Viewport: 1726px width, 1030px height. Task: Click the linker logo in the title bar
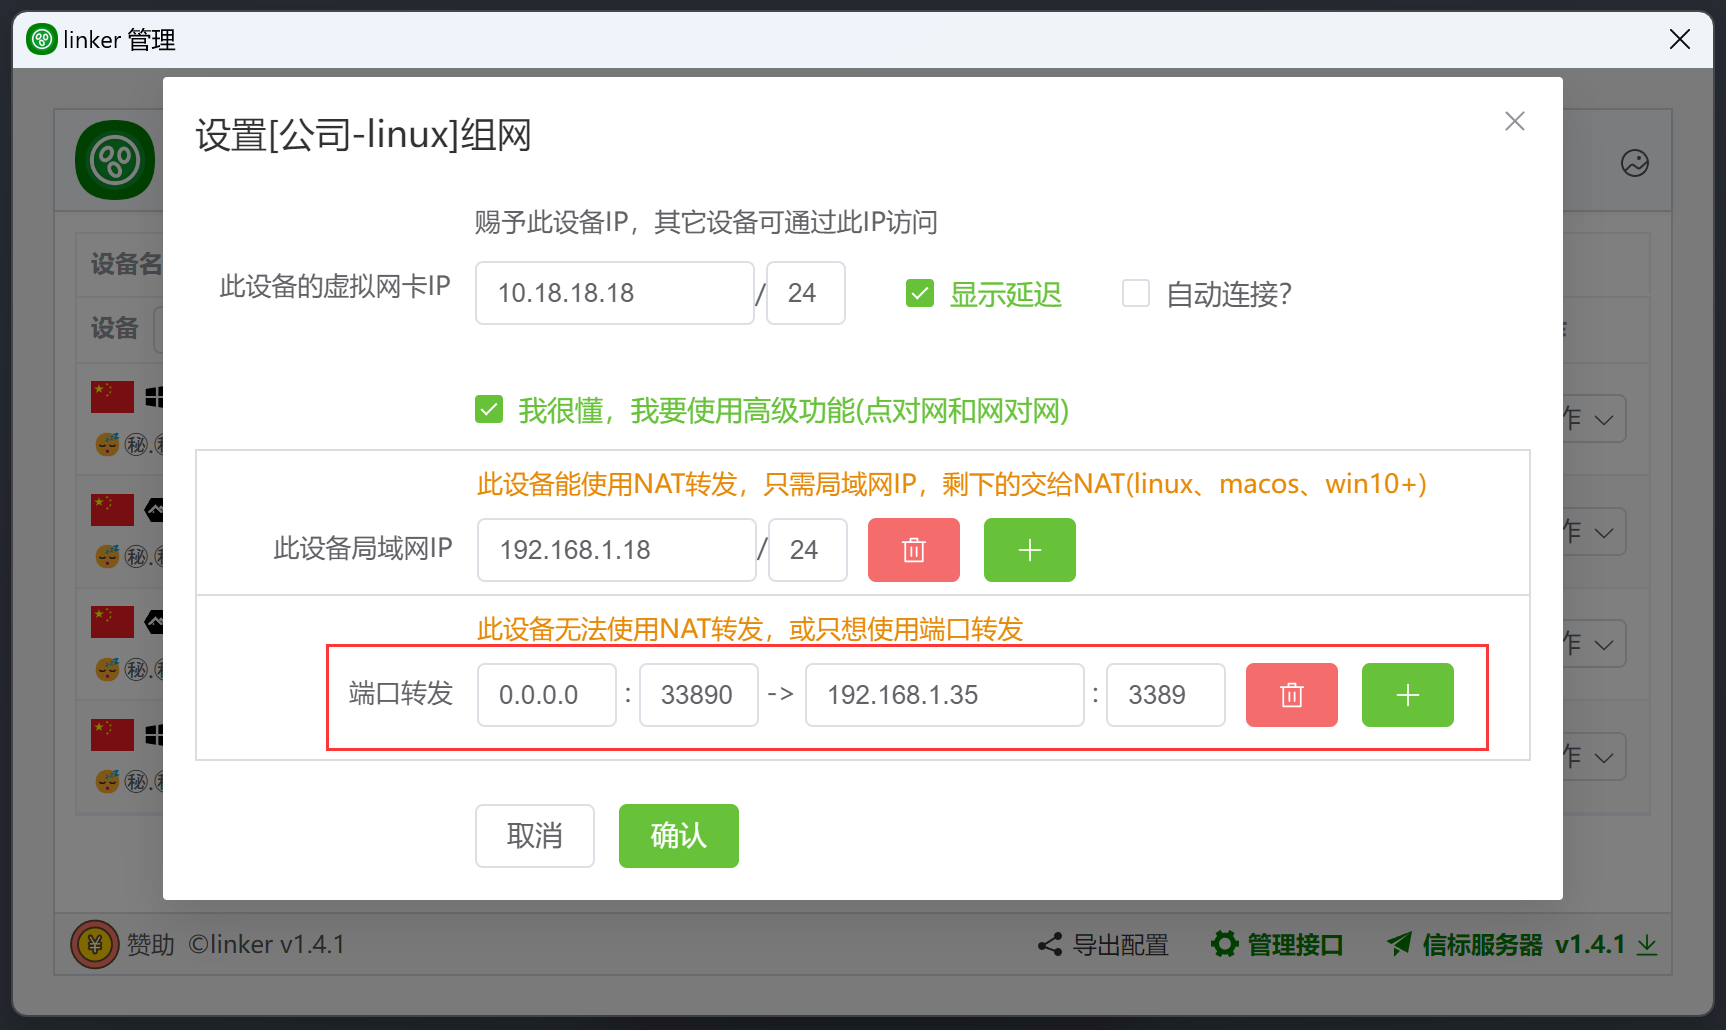click(42, 39)
